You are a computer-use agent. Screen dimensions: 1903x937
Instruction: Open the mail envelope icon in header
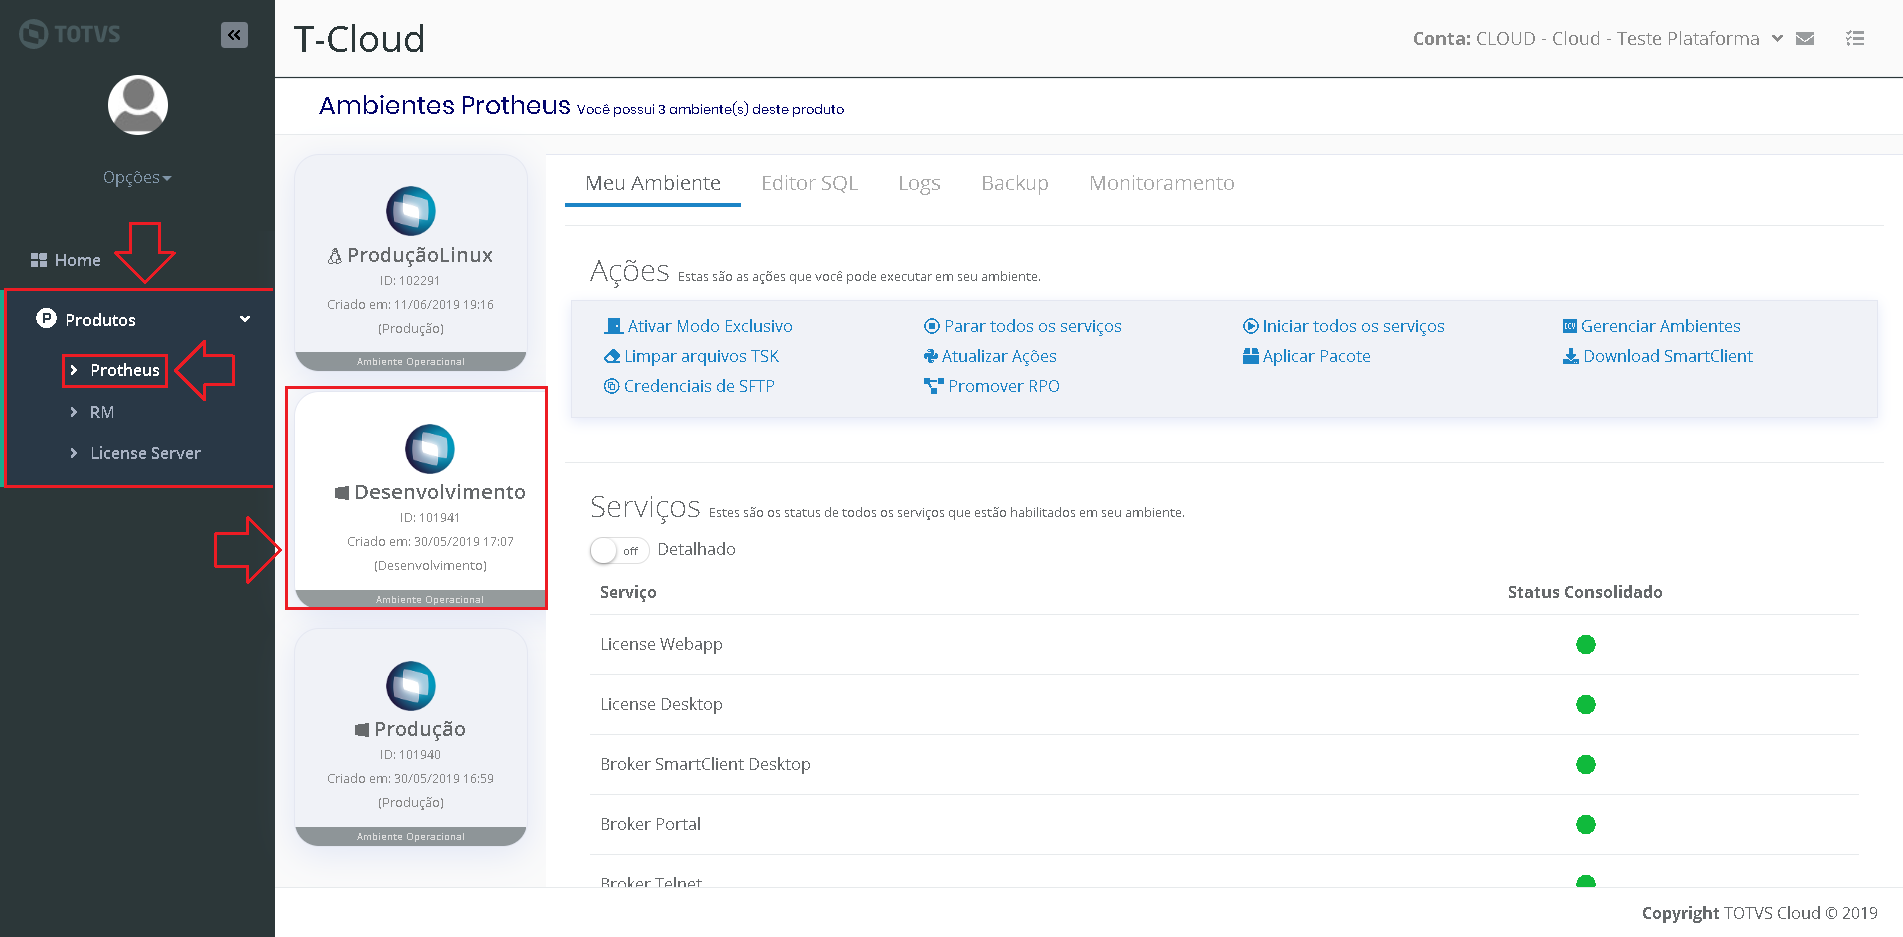tap(1805, 39)
